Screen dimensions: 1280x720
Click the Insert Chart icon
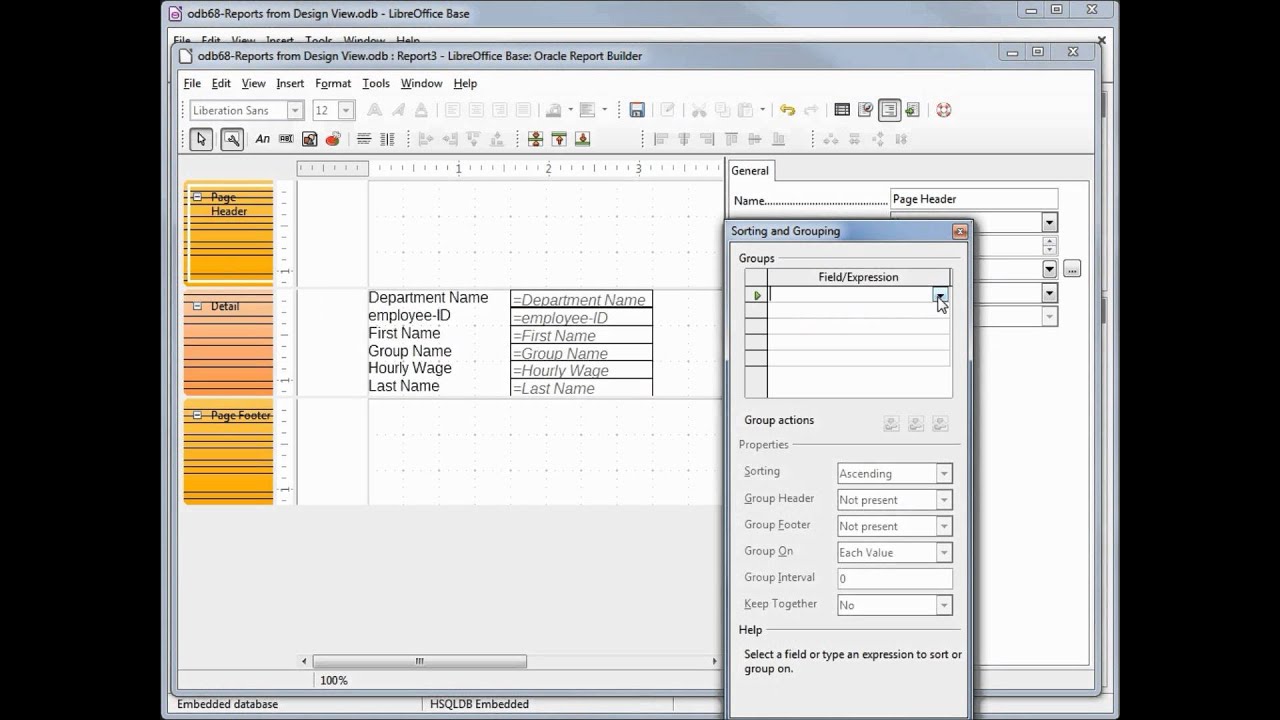[333, 139]
